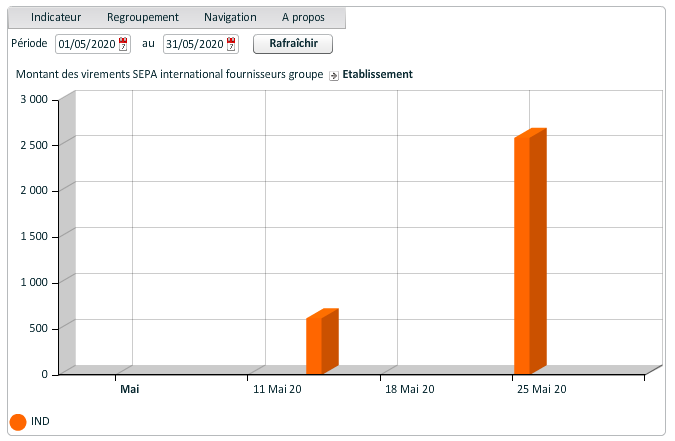Click the 3 000 y-axis value
This screenshot has height=441, width=675.
click(34, 99)
